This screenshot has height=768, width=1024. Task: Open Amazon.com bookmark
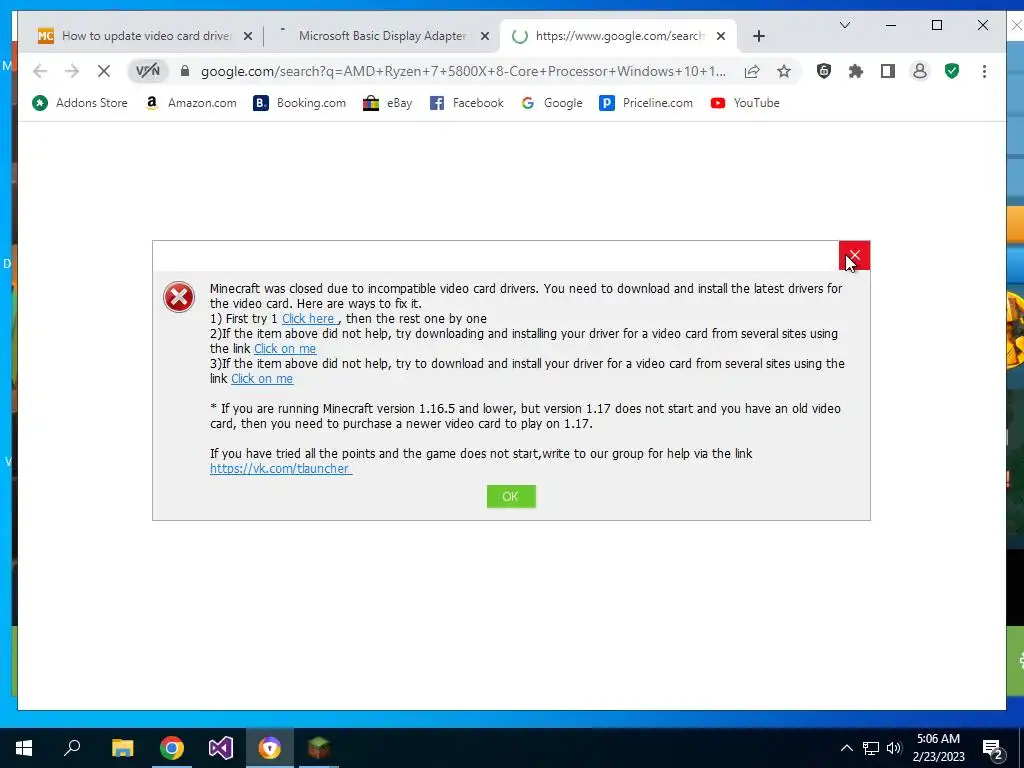(191, 103)
